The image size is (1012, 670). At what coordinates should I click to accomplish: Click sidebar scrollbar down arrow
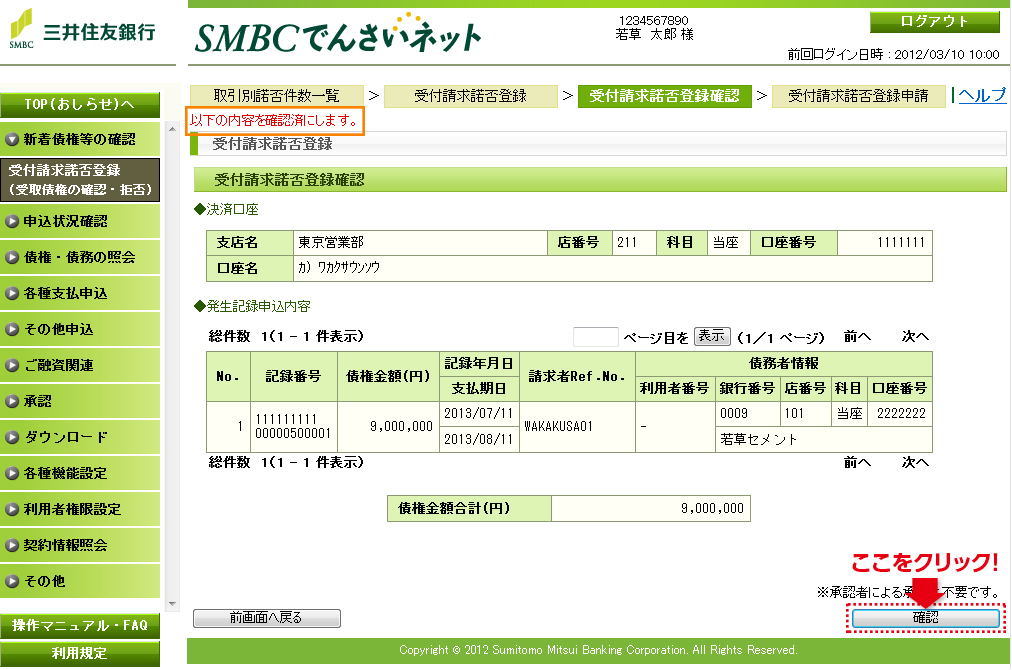(172, 604)
